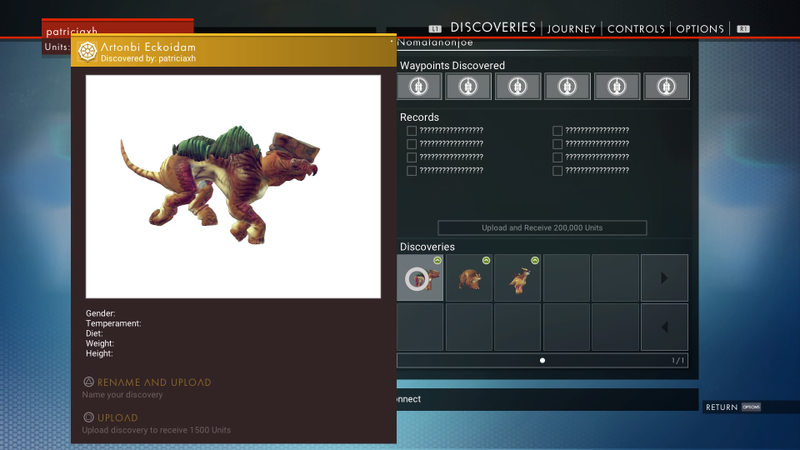Click upload status badge on second discovery
Viewport: 800px width, 450px height.
[x=486, y=260]
